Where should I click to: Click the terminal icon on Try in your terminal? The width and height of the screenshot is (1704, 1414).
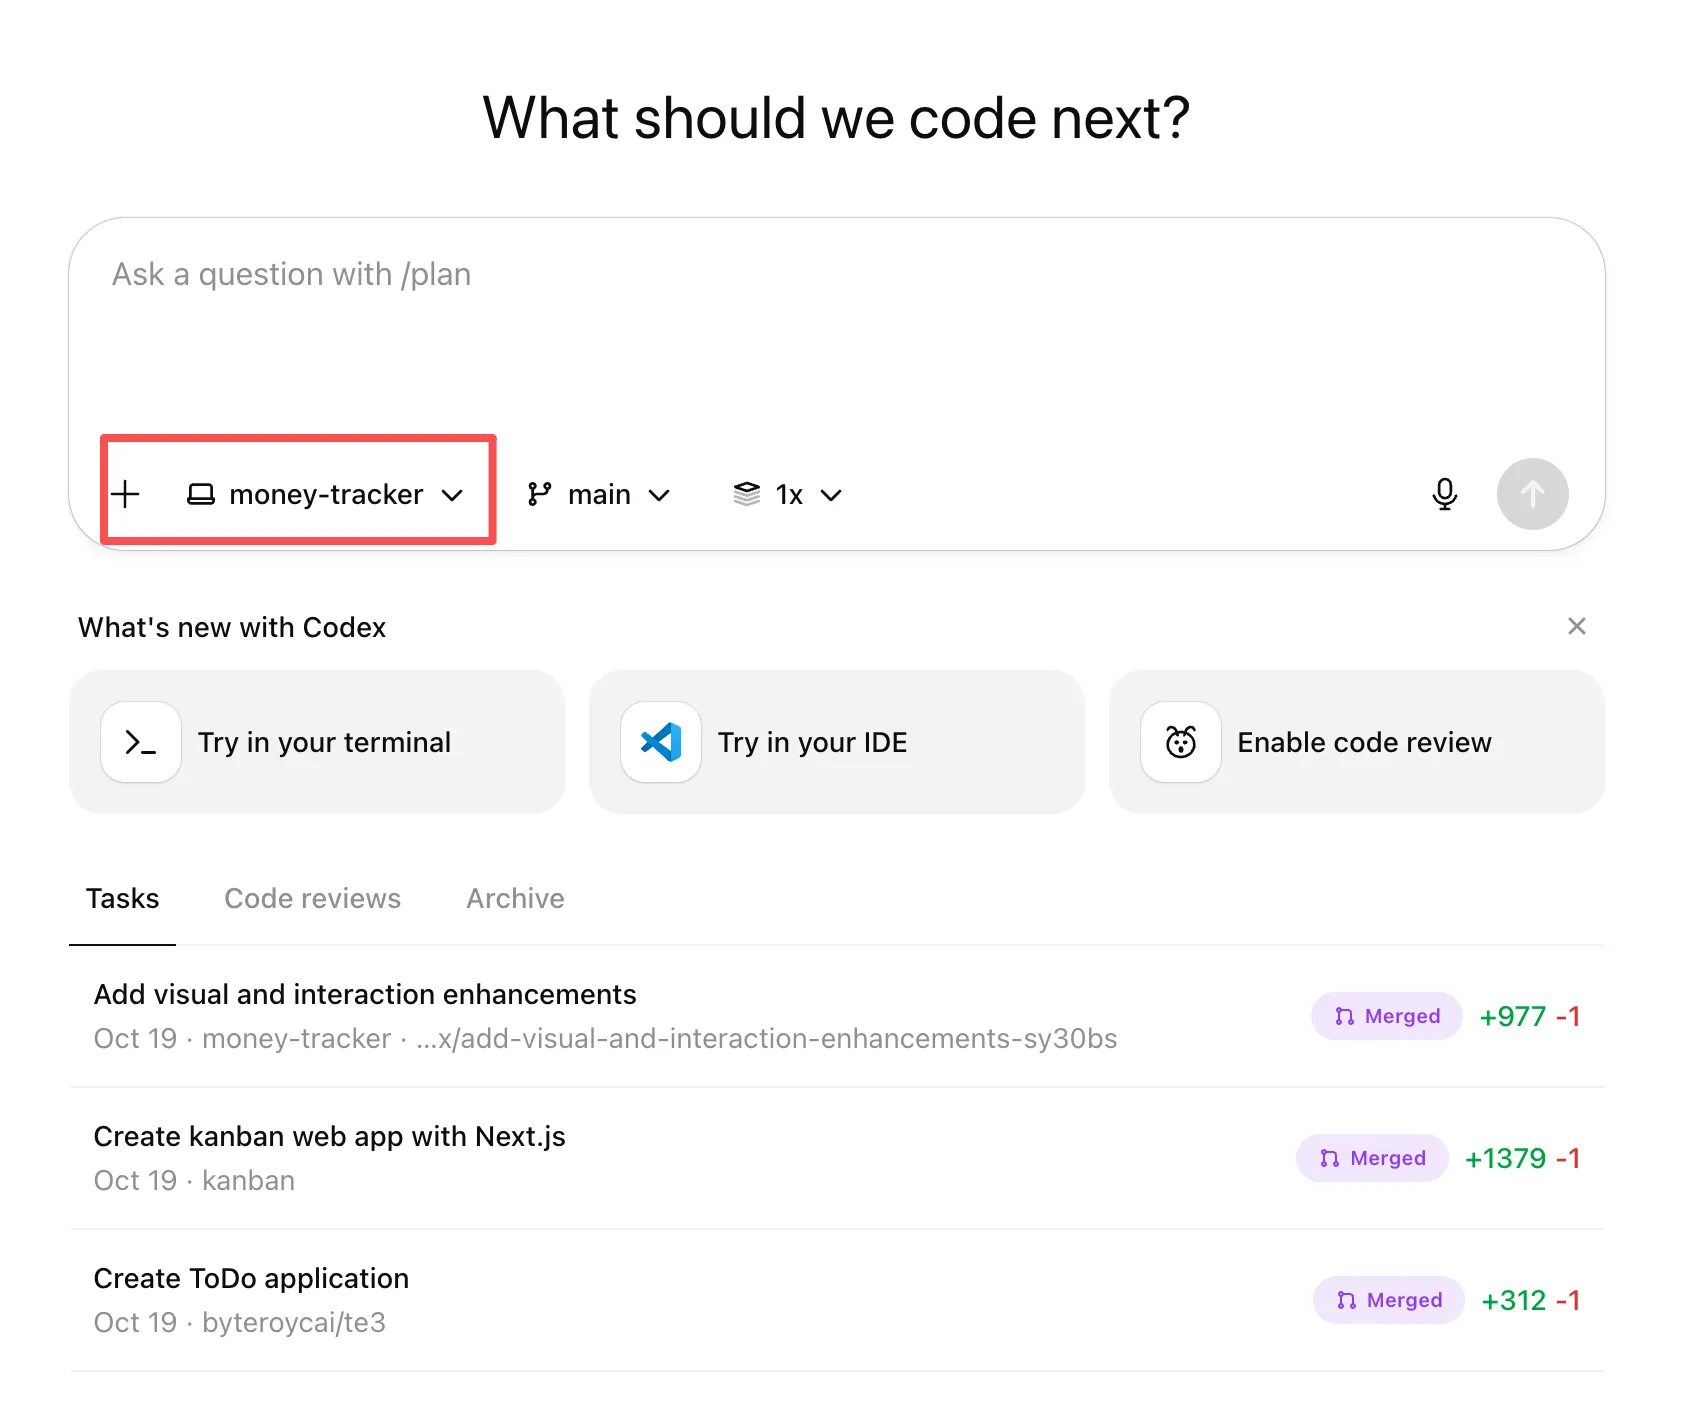(x=140, y=742)
